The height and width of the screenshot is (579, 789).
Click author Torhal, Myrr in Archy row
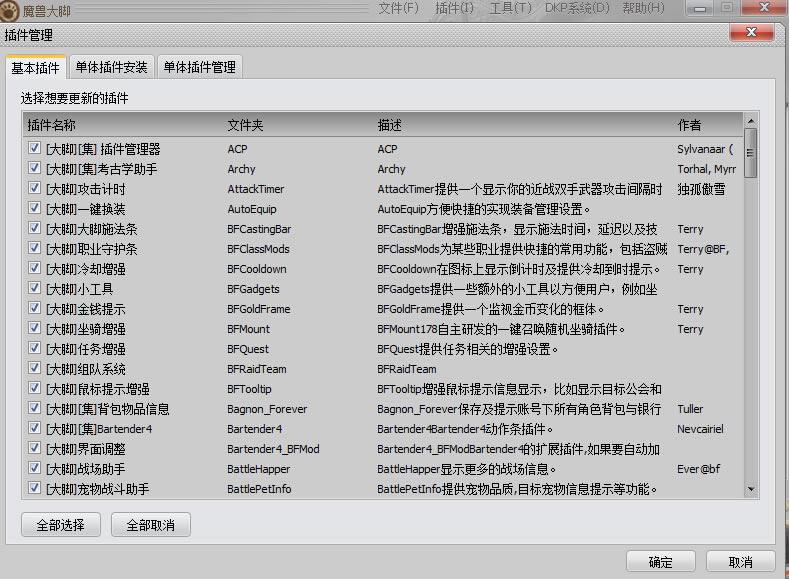pyautogui.click(x=706, y=169)
